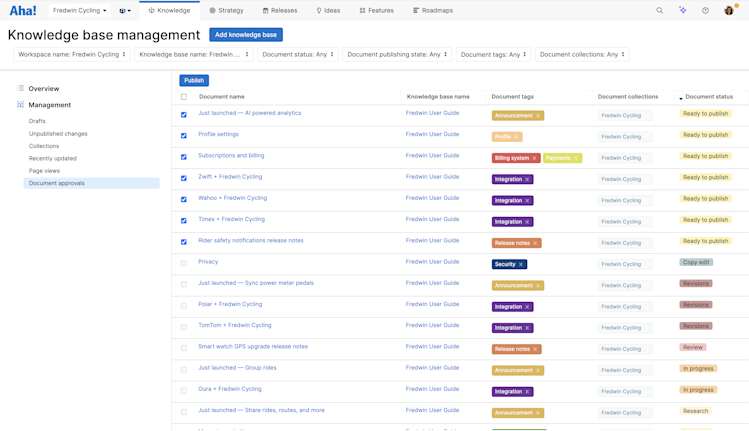This screenshot has width=749, height=431.
Task: Remove Release notes tag on Rider safety row
Action: click(x=535, y=243)
